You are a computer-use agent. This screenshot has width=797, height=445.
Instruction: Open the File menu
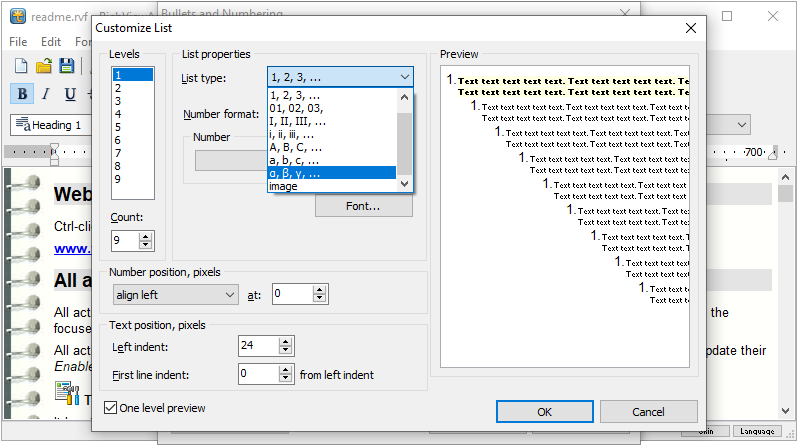(x=18, y=42)
